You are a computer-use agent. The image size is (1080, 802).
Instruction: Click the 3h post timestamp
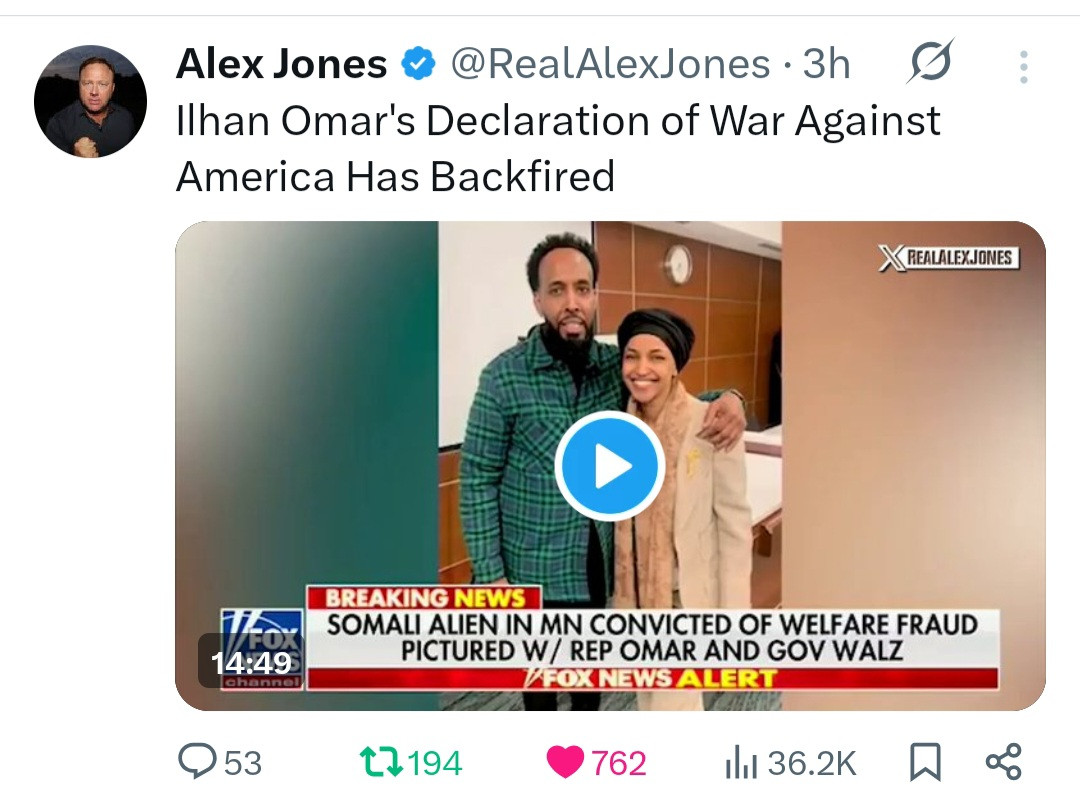click(x=827, y=64)
